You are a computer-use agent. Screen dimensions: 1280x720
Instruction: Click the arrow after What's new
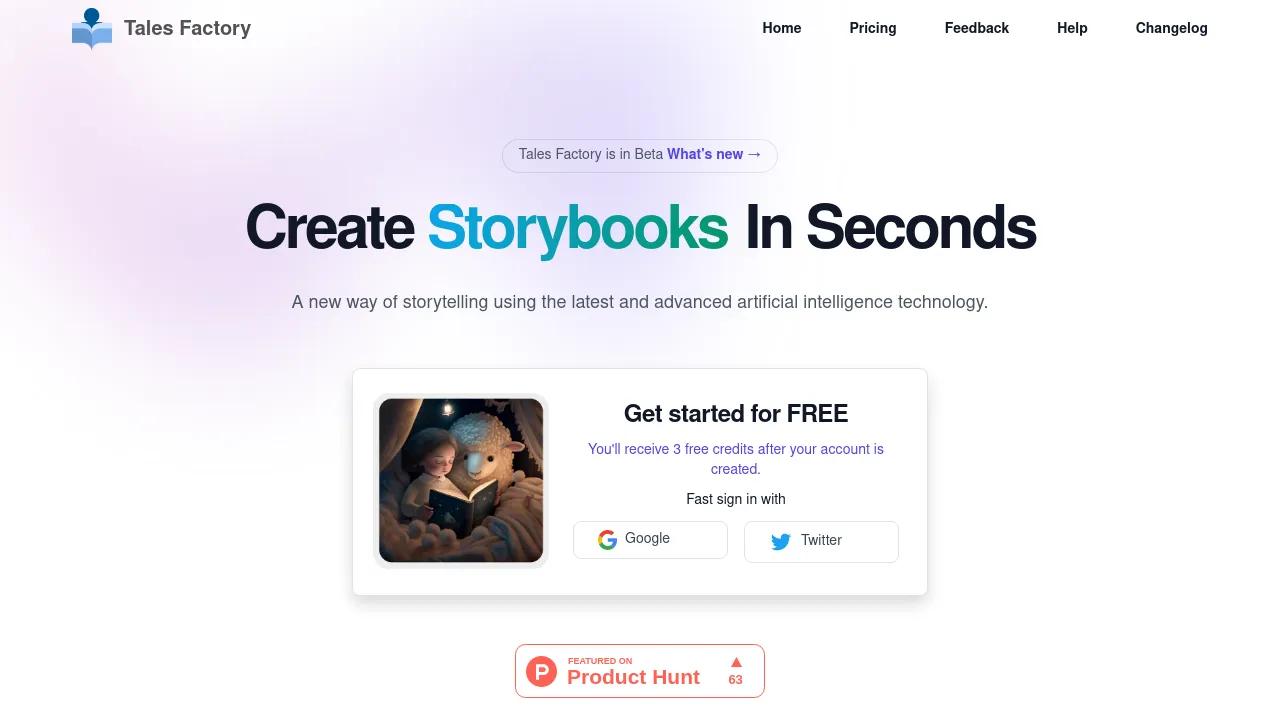754,154
